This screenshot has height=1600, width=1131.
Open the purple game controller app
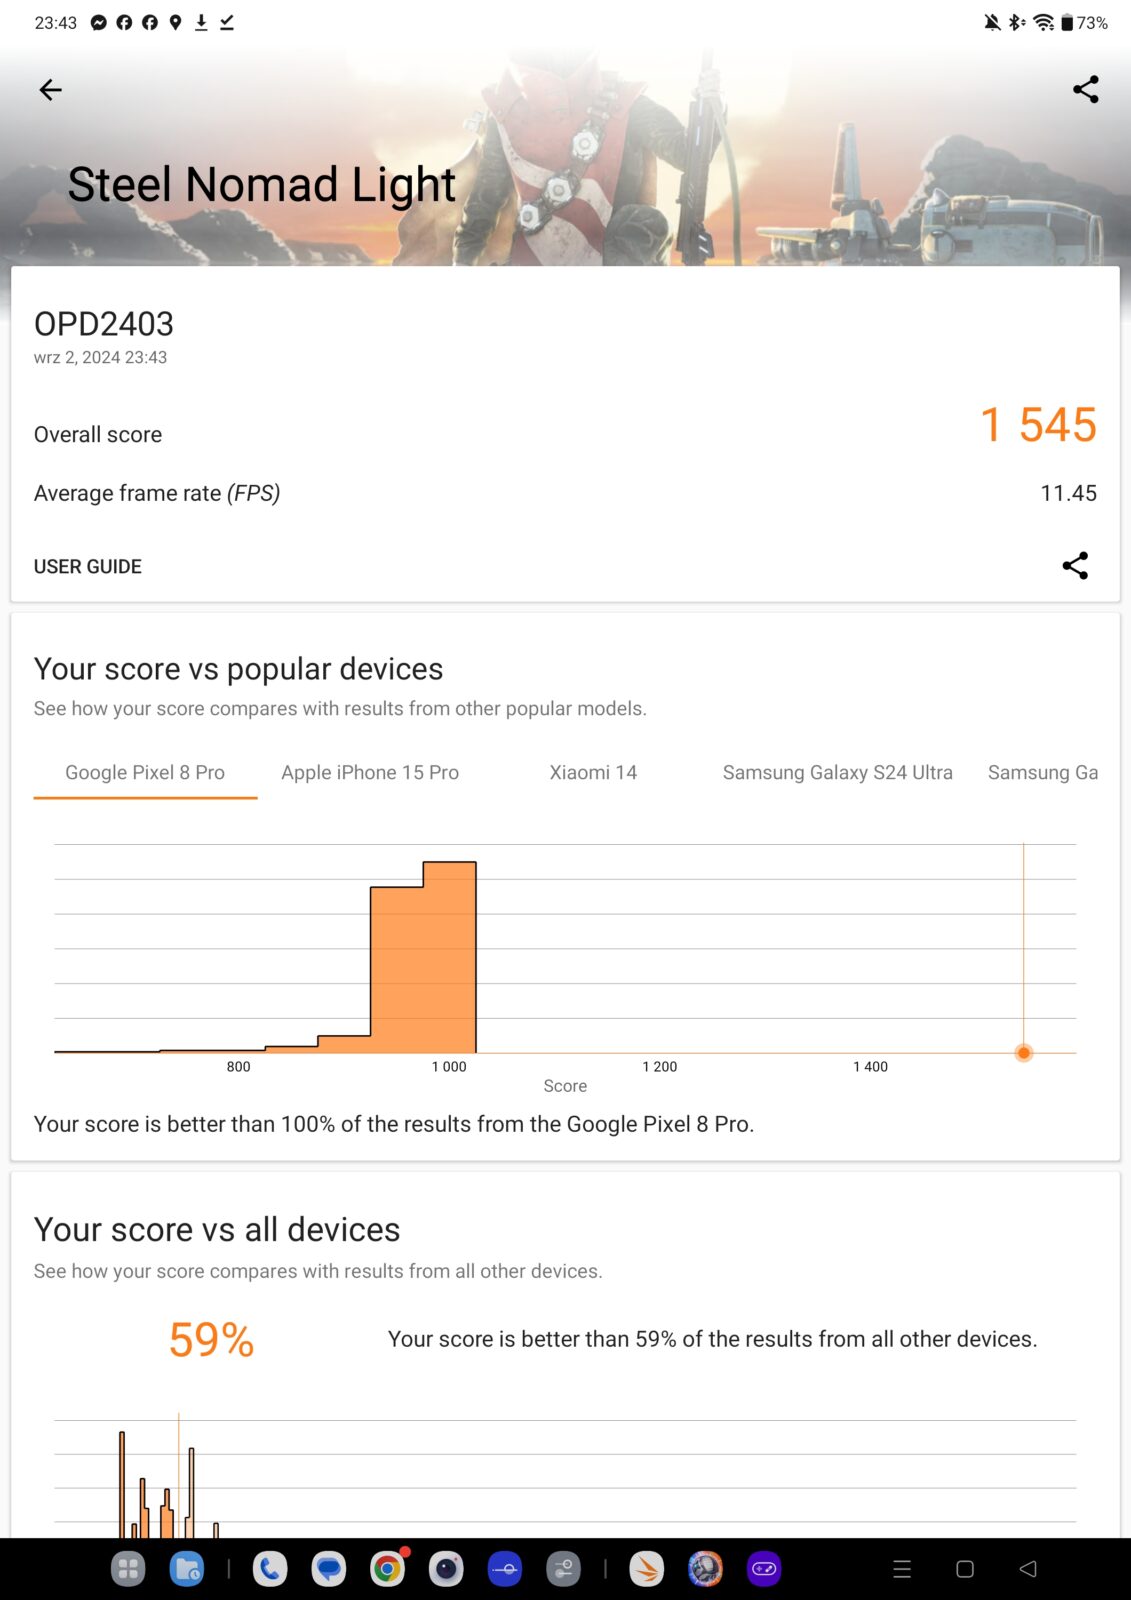(764, 1569)
